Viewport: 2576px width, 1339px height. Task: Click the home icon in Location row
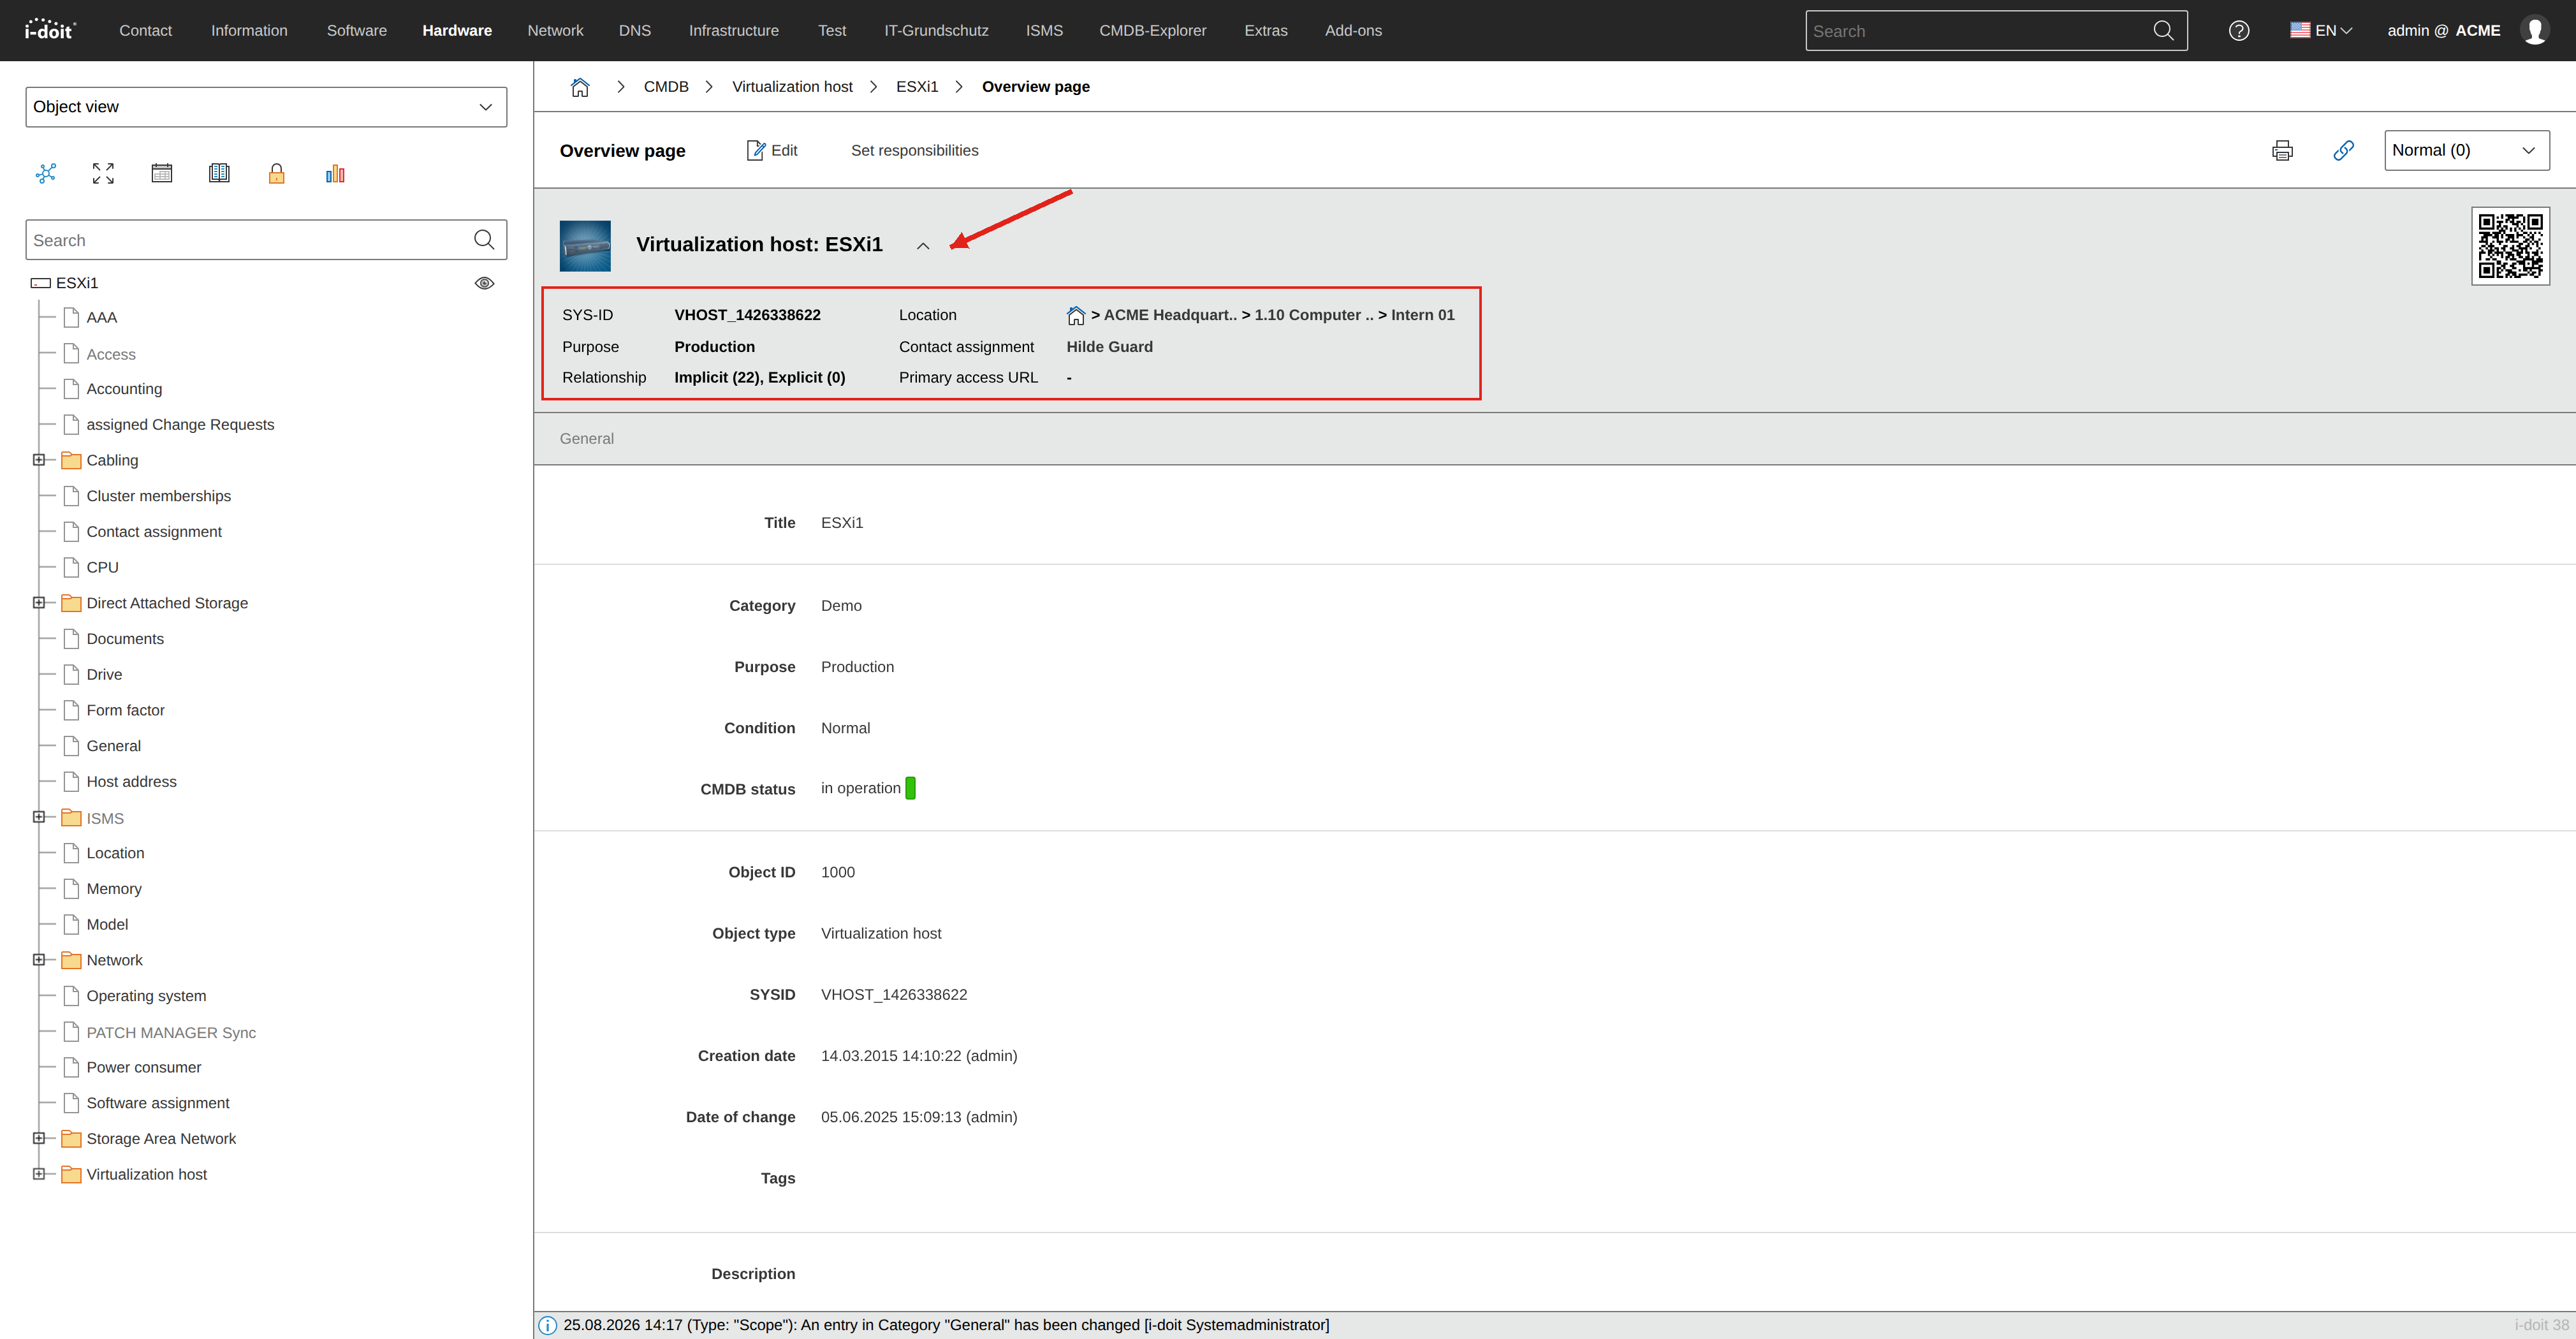[x=1076, y=316]
